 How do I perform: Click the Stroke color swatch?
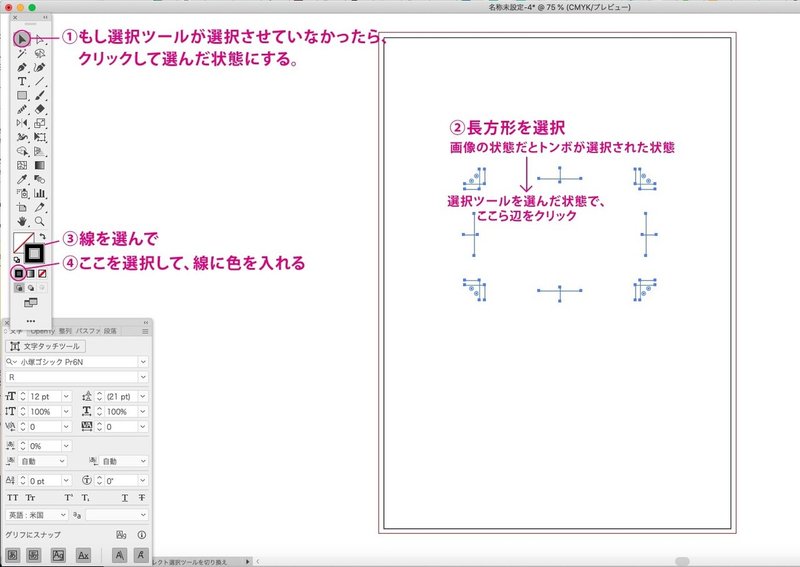pos(35,253)
